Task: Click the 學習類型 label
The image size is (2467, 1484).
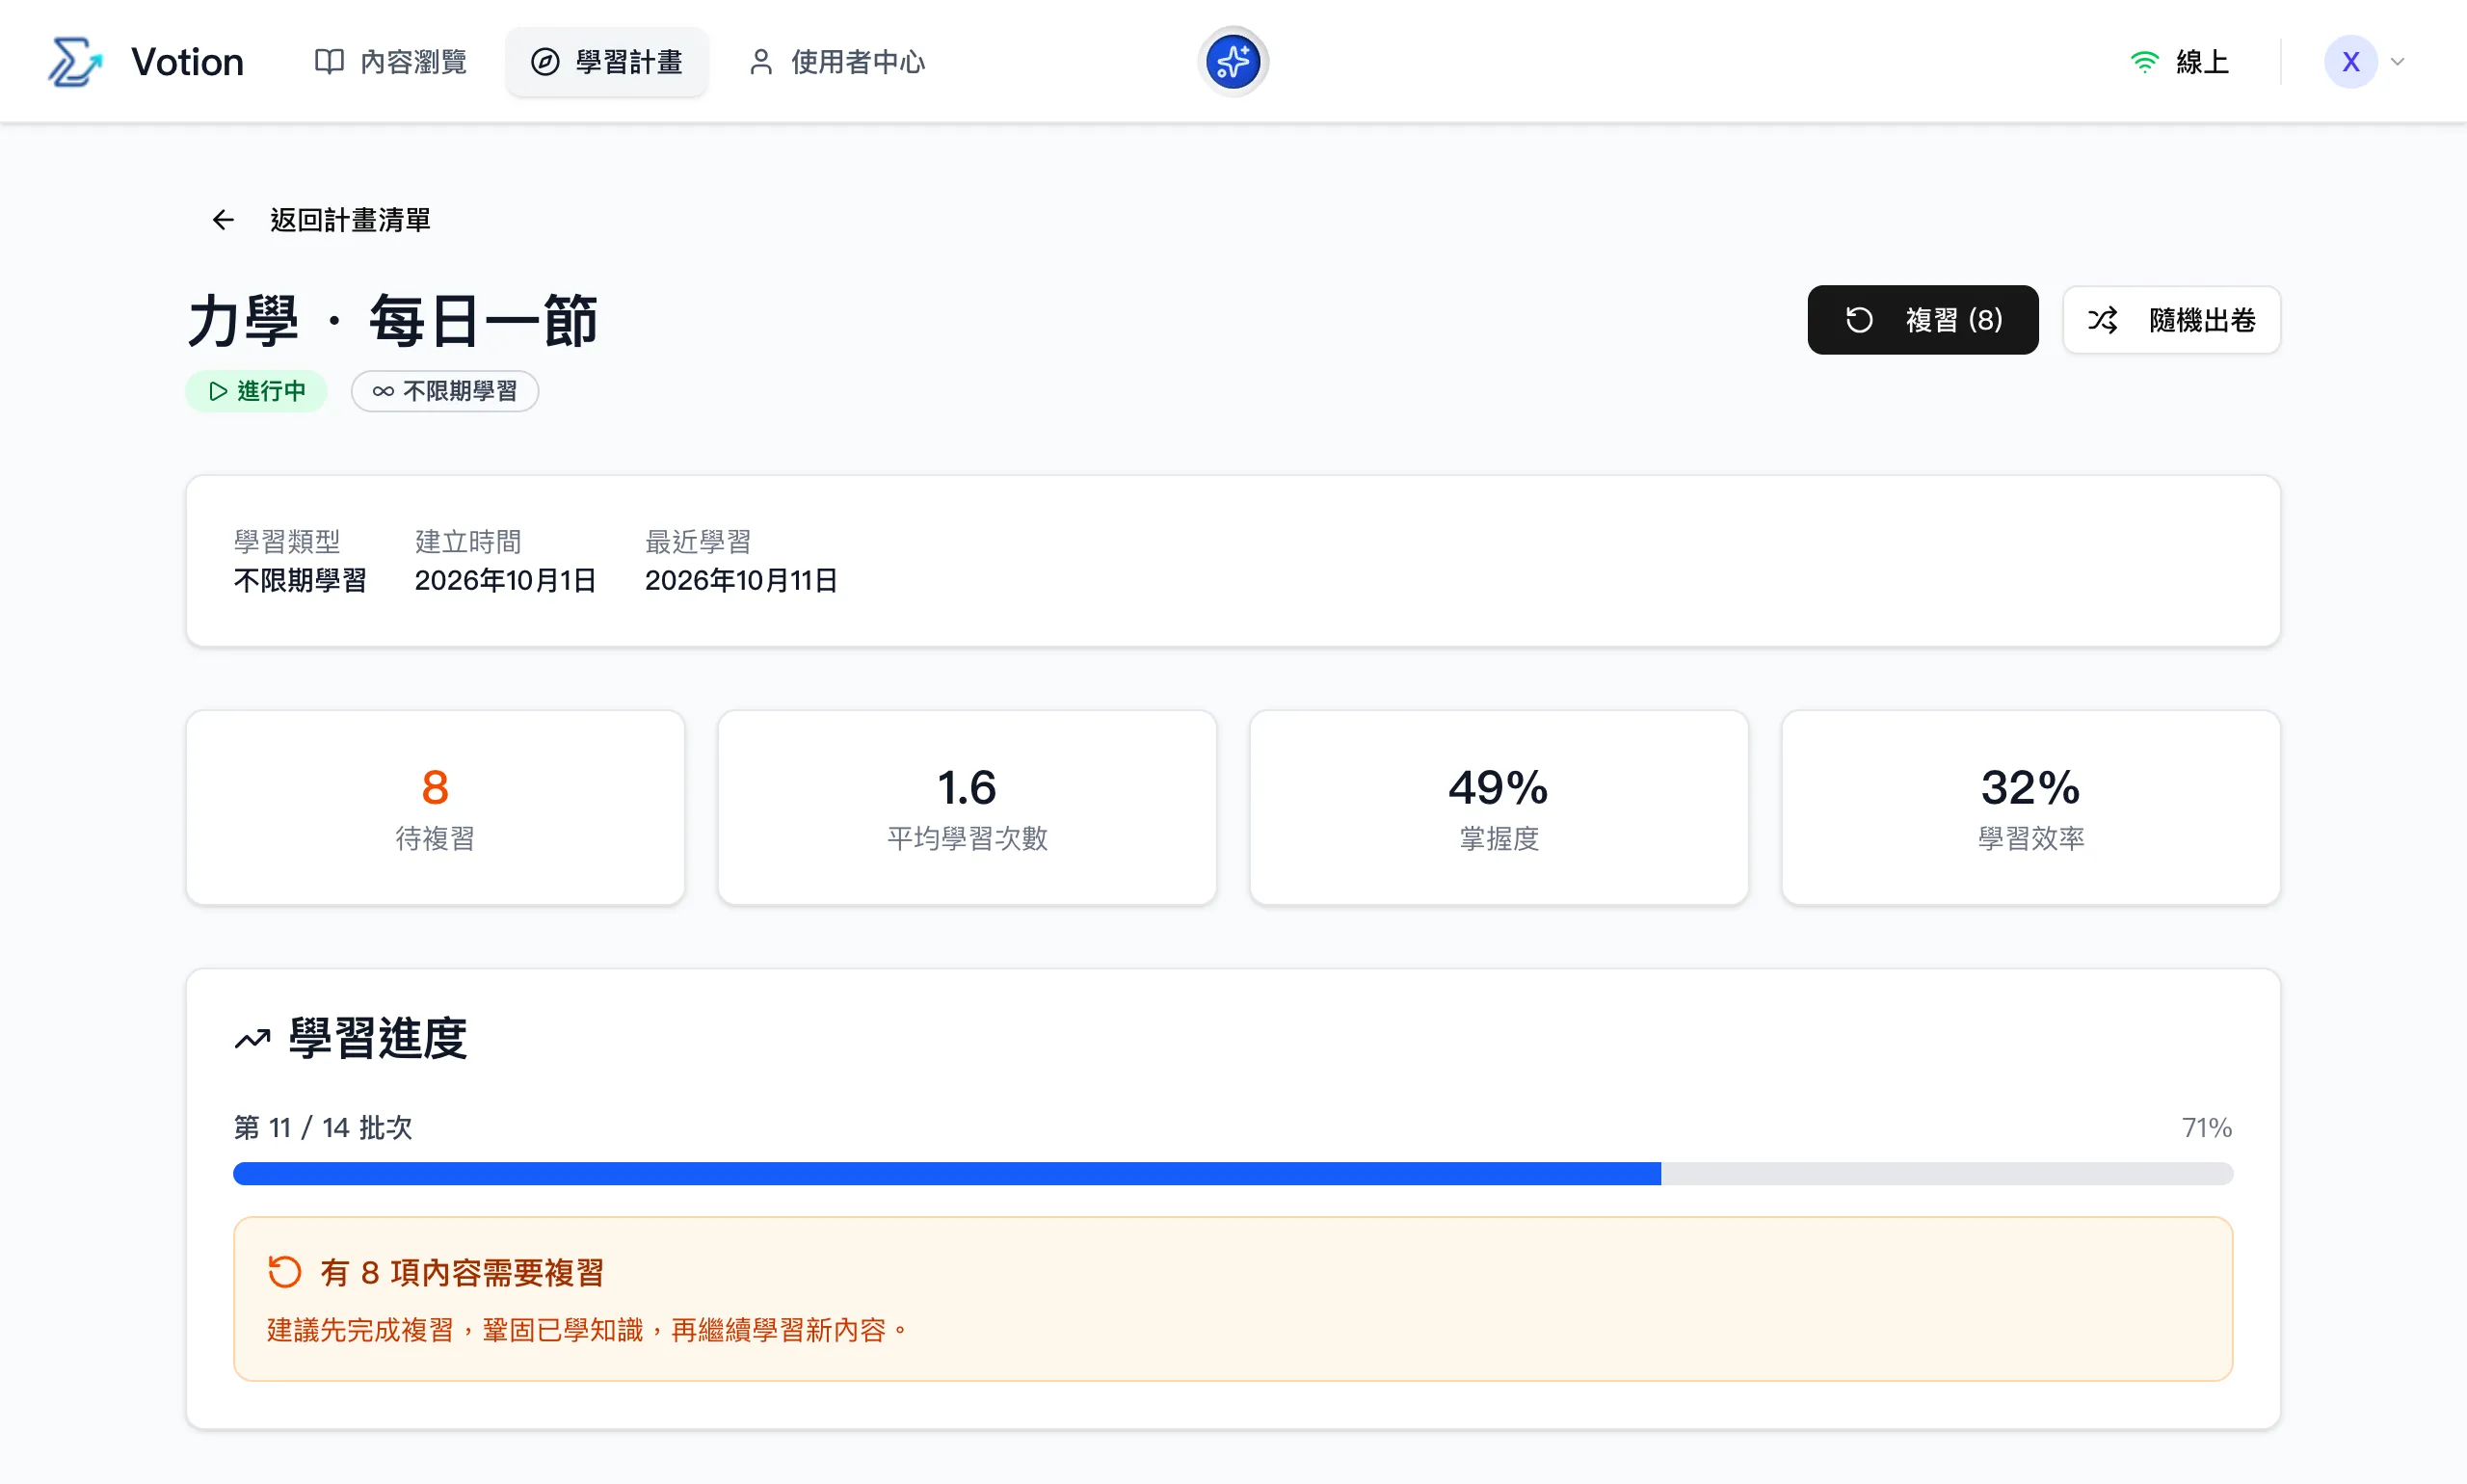Action: [287, 541]
